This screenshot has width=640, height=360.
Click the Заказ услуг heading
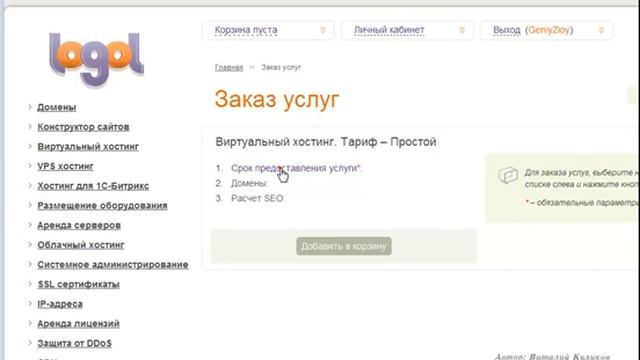[x=277, y=99]
